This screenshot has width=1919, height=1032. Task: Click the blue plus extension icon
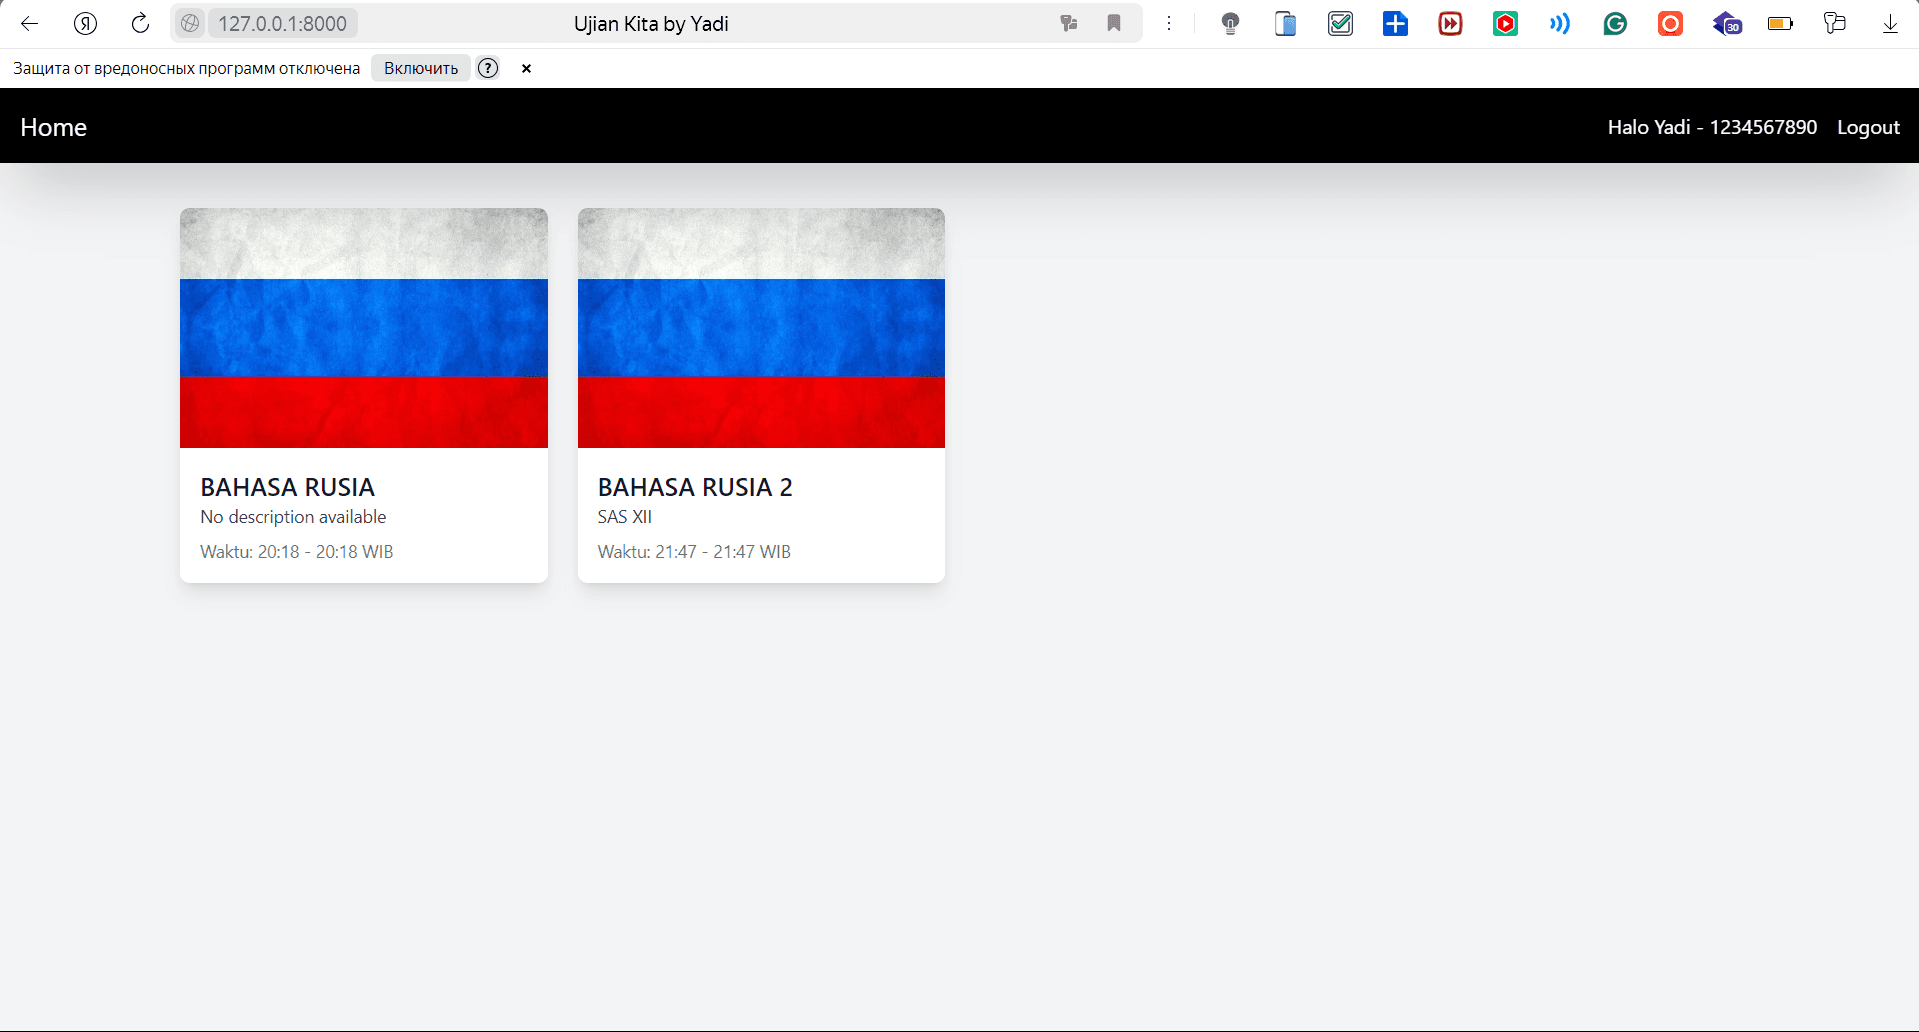pos(1395,24)
